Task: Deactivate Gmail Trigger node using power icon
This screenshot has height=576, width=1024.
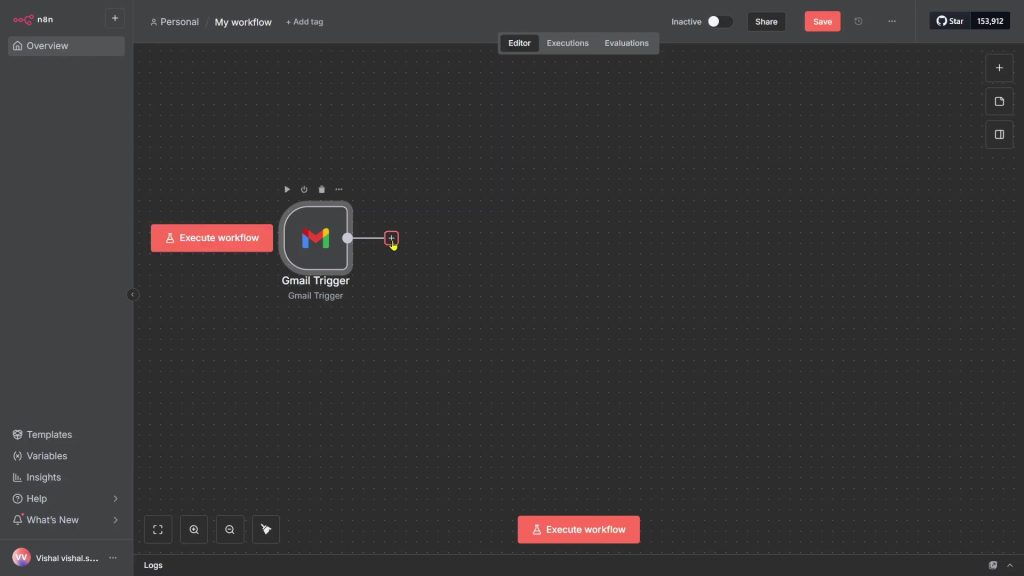Action: tap(304, 189)
